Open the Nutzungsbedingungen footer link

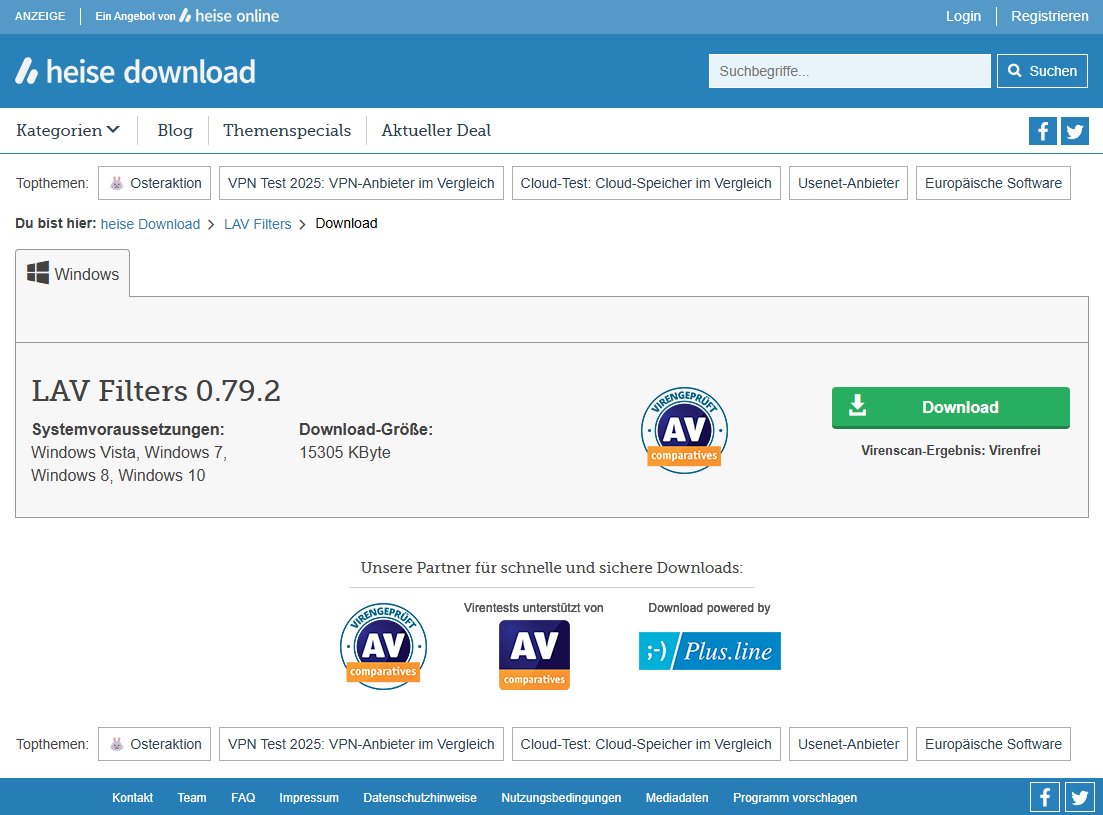(561, 797)
